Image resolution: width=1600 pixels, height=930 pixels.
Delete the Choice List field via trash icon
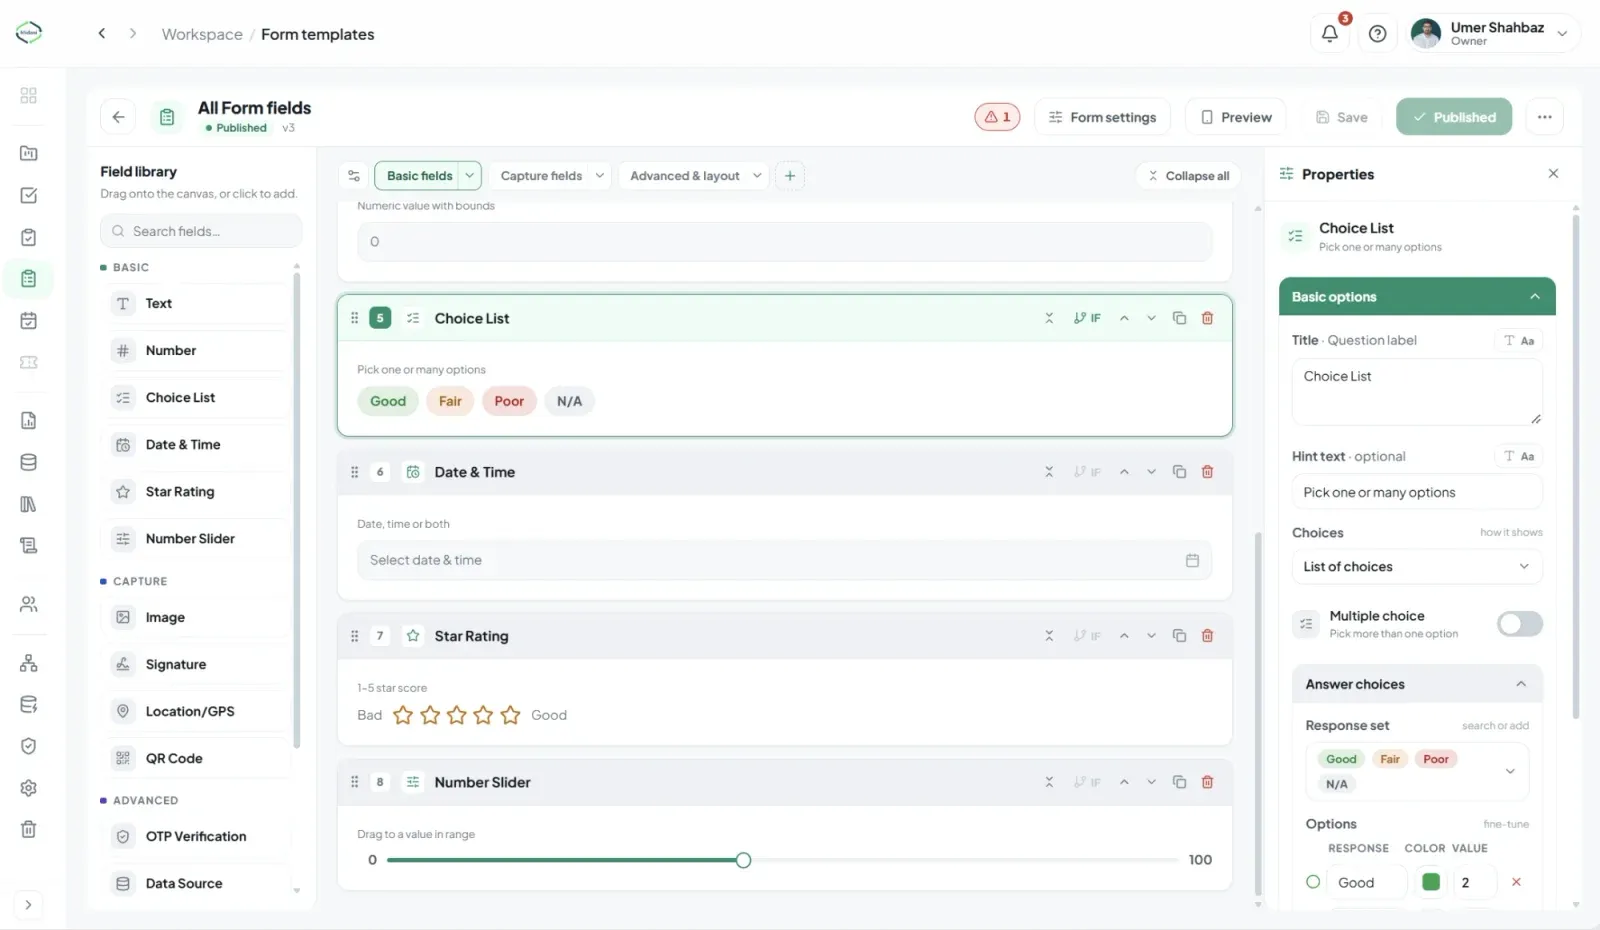pyautogui.click(x=1207, y=318)
